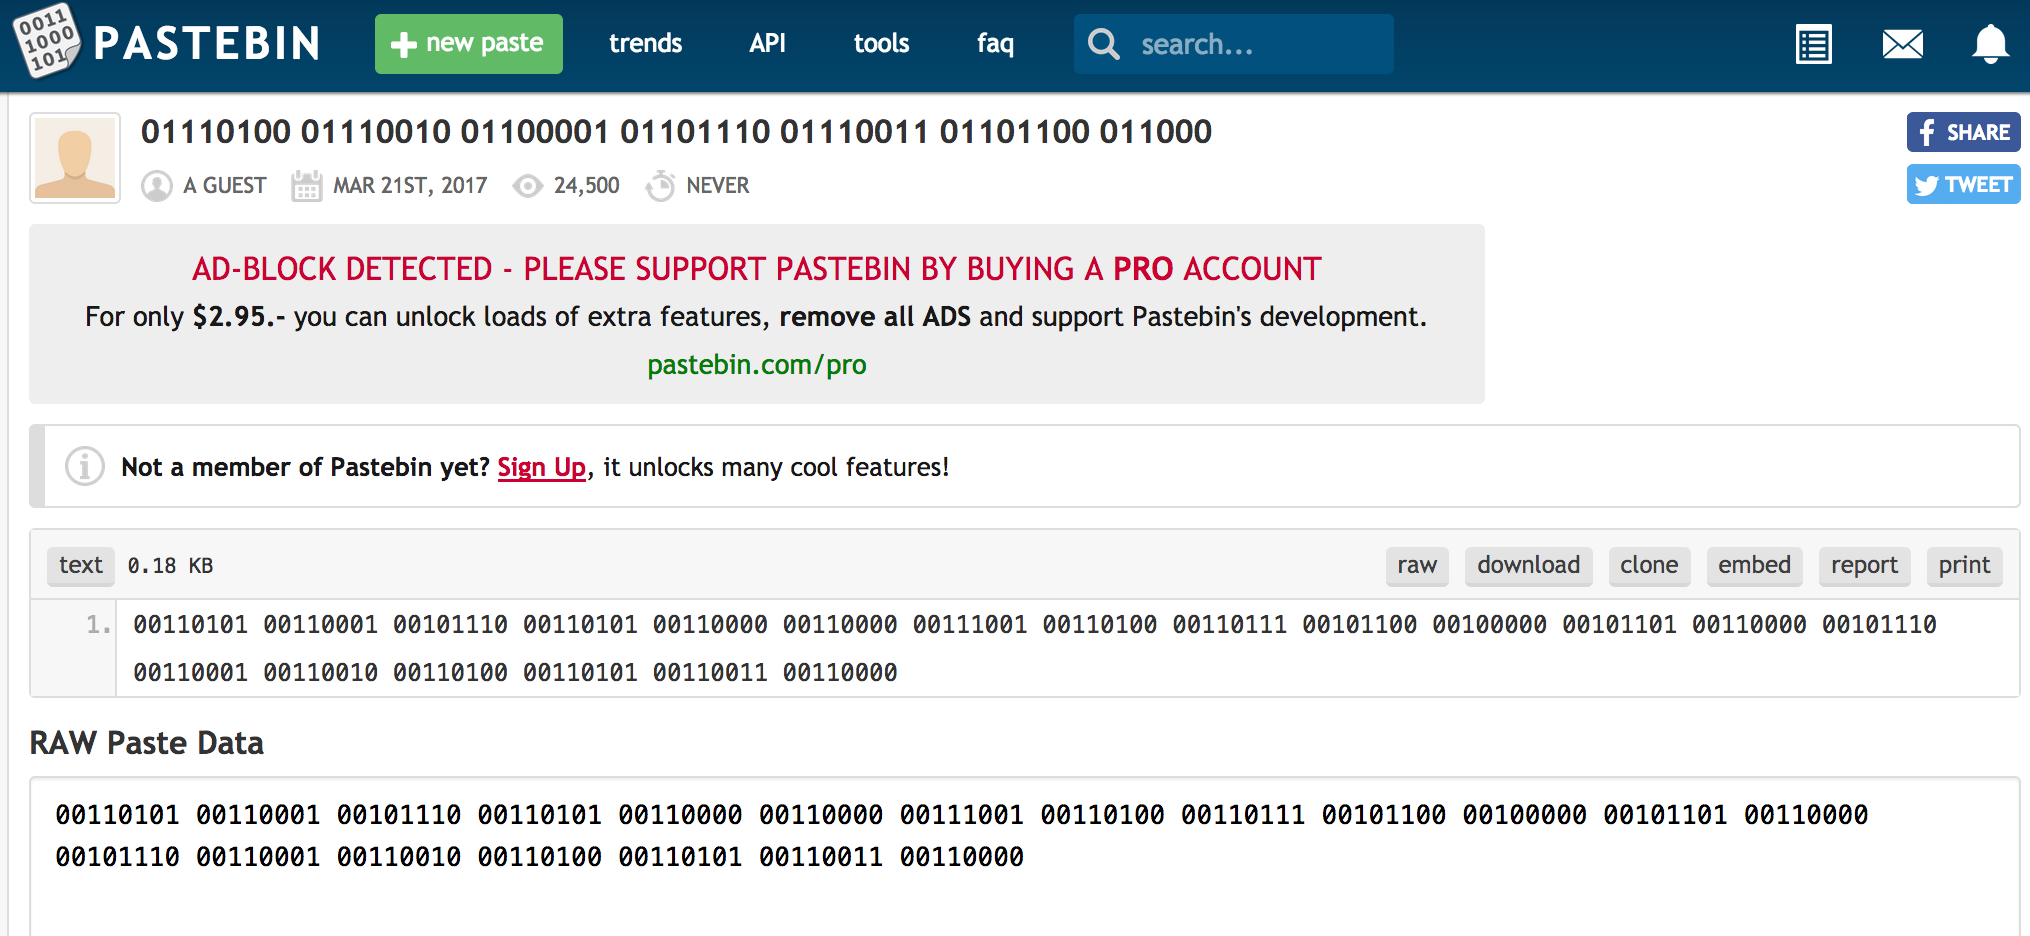Image resolution: width=2030 pixels, height=936 pixels.
Task: Click inside the raw paste data textarea
Action: [1025, 857]
